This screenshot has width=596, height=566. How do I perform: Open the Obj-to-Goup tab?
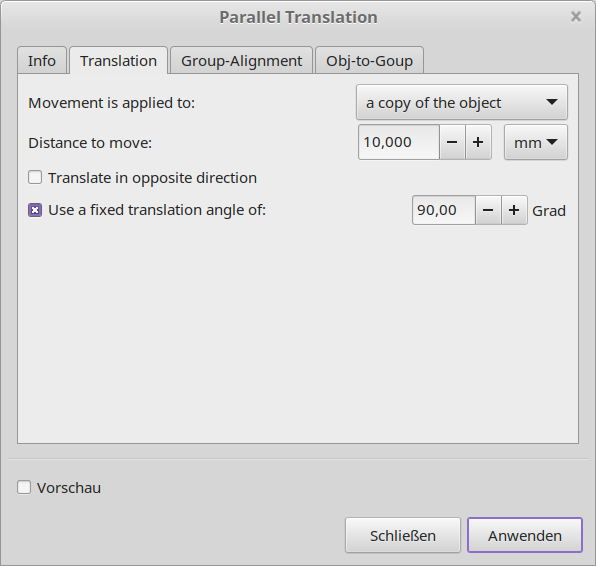coord(369,60)
